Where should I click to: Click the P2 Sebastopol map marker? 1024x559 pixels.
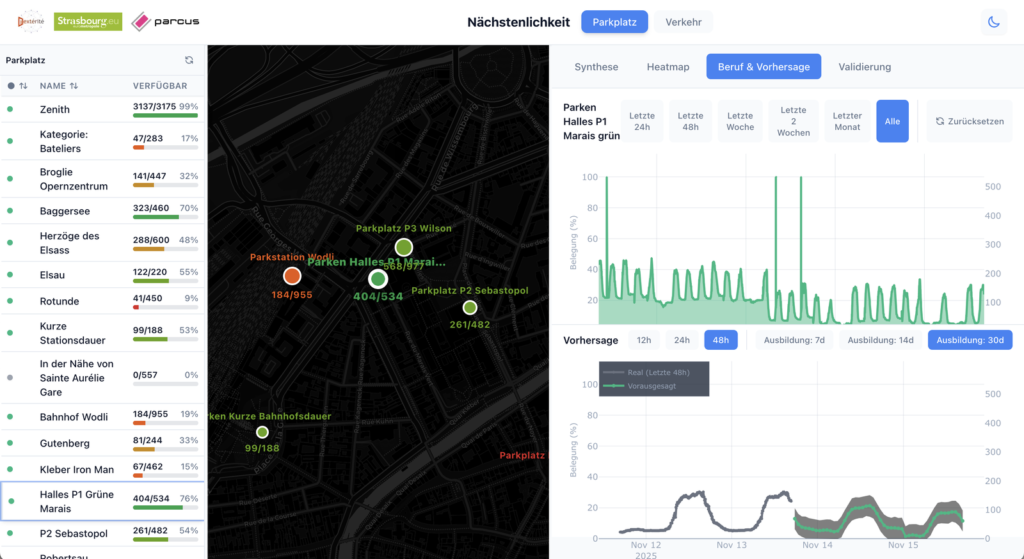[x=469, y=307]
